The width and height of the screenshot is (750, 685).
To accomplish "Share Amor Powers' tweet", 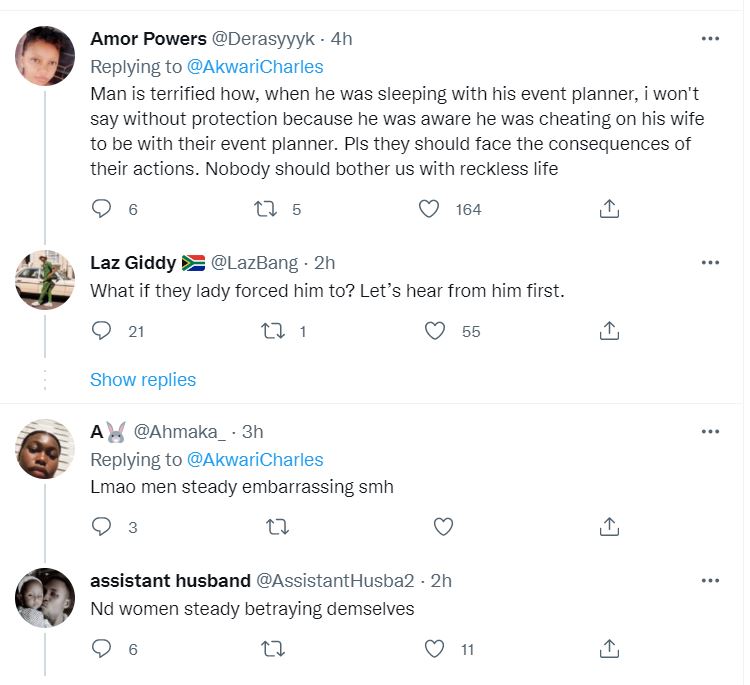I will (609, 209).
